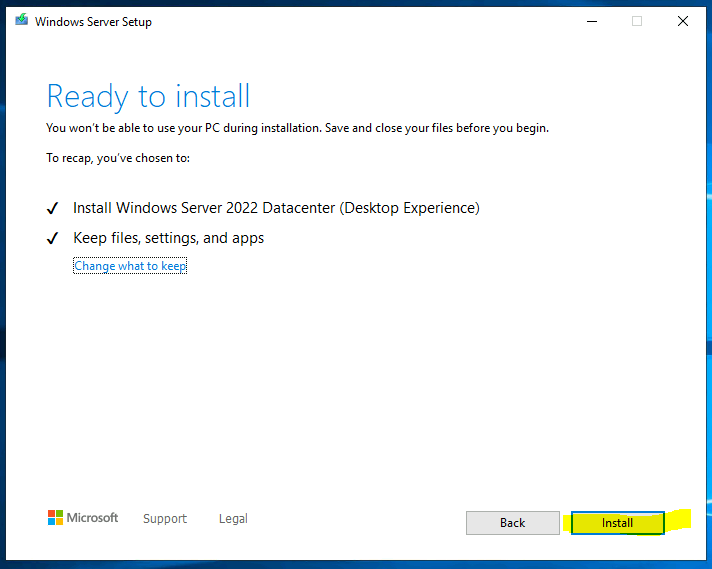712x569 pixels.
Task: Click the Windows Server Setup title icon
Action: [21, 20]
